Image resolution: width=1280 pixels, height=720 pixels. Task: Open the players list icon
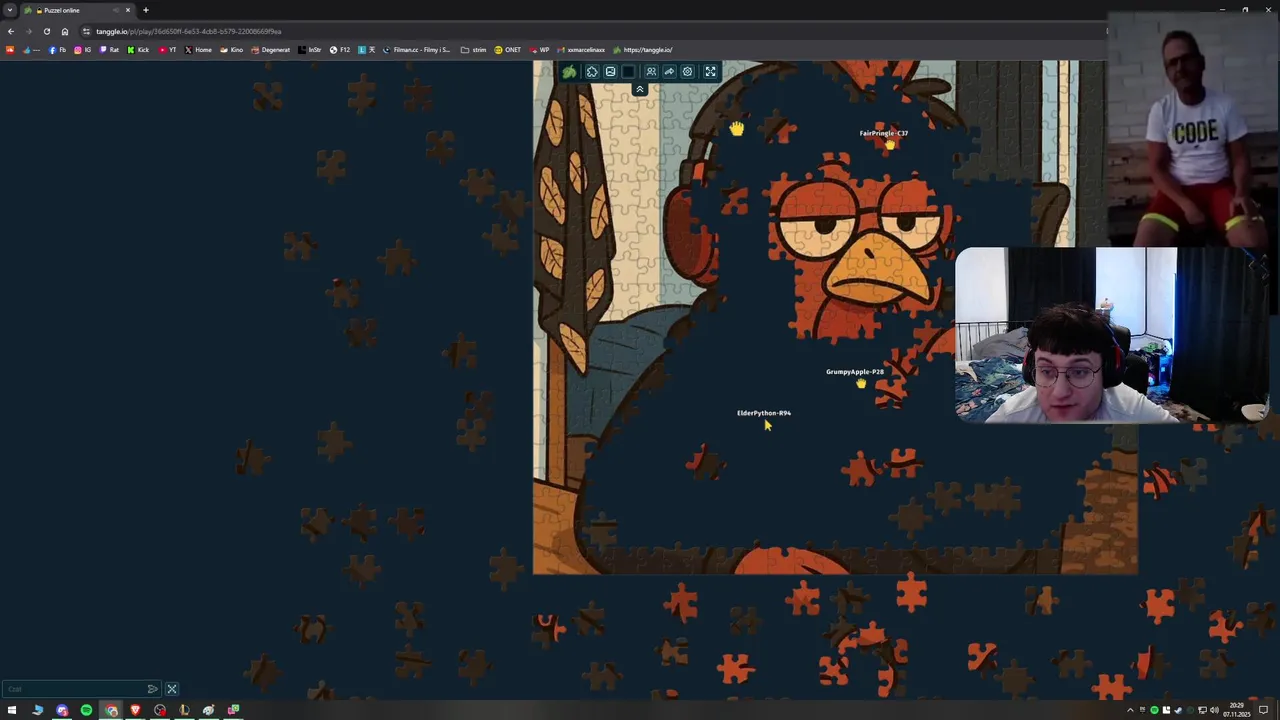pos(651,72)
